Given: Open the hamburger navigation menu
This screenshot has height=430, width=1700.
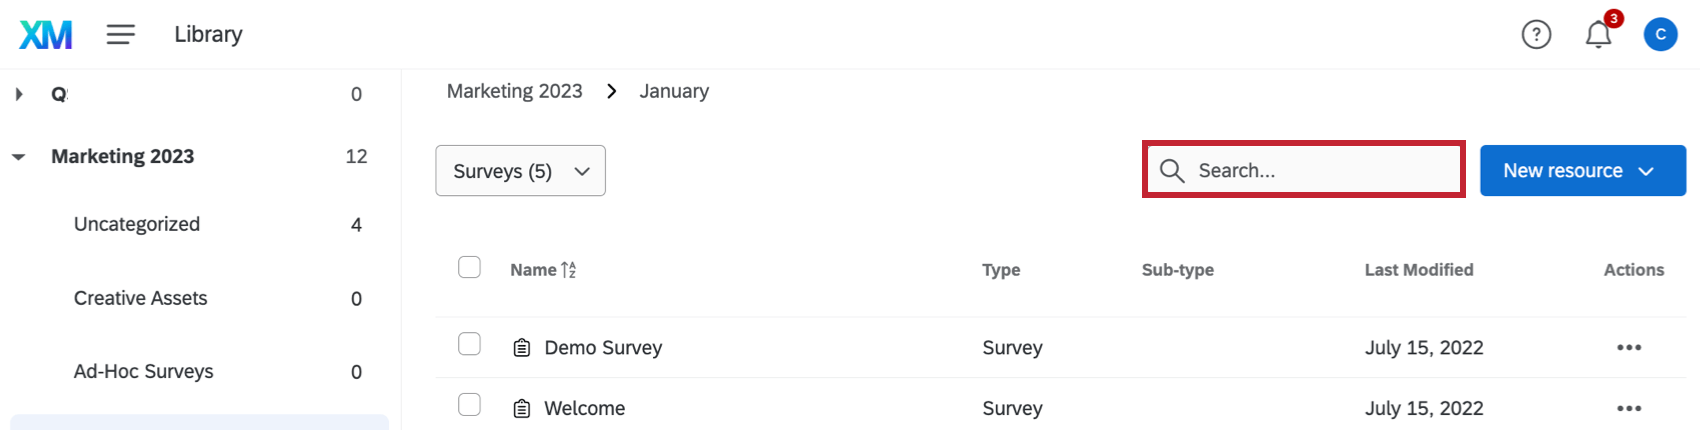Looking at the screenshot, I should point(121,35).
